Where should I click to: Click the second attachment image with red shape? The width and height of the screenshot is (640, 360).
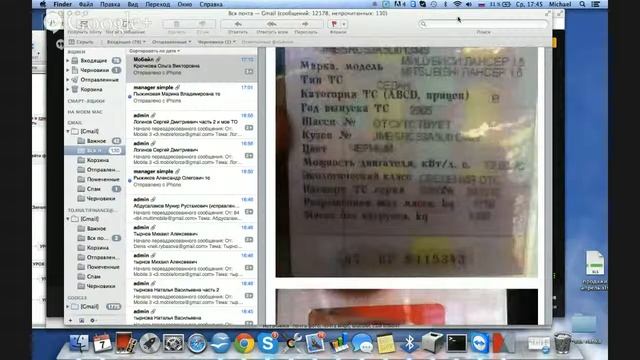(x=407, y=307)
